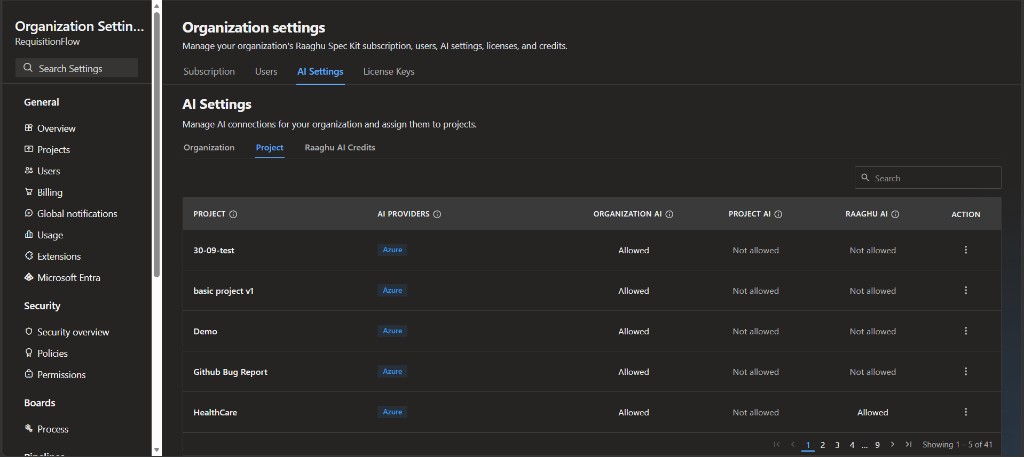1024x457 pixels.
Task: Click the RequisitionFlow organization name
Action: coord(48,42)
